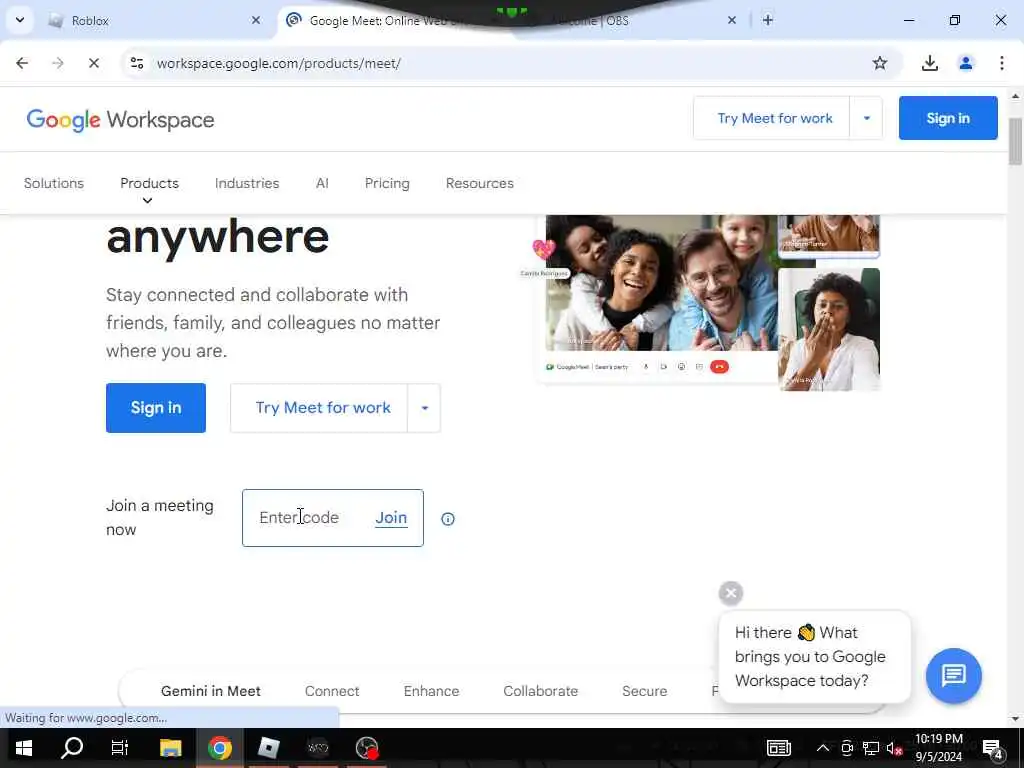Click the muted volume tray icon
Image resolution: width=1024 pixels, height=768 pixels.
point(895,748)
